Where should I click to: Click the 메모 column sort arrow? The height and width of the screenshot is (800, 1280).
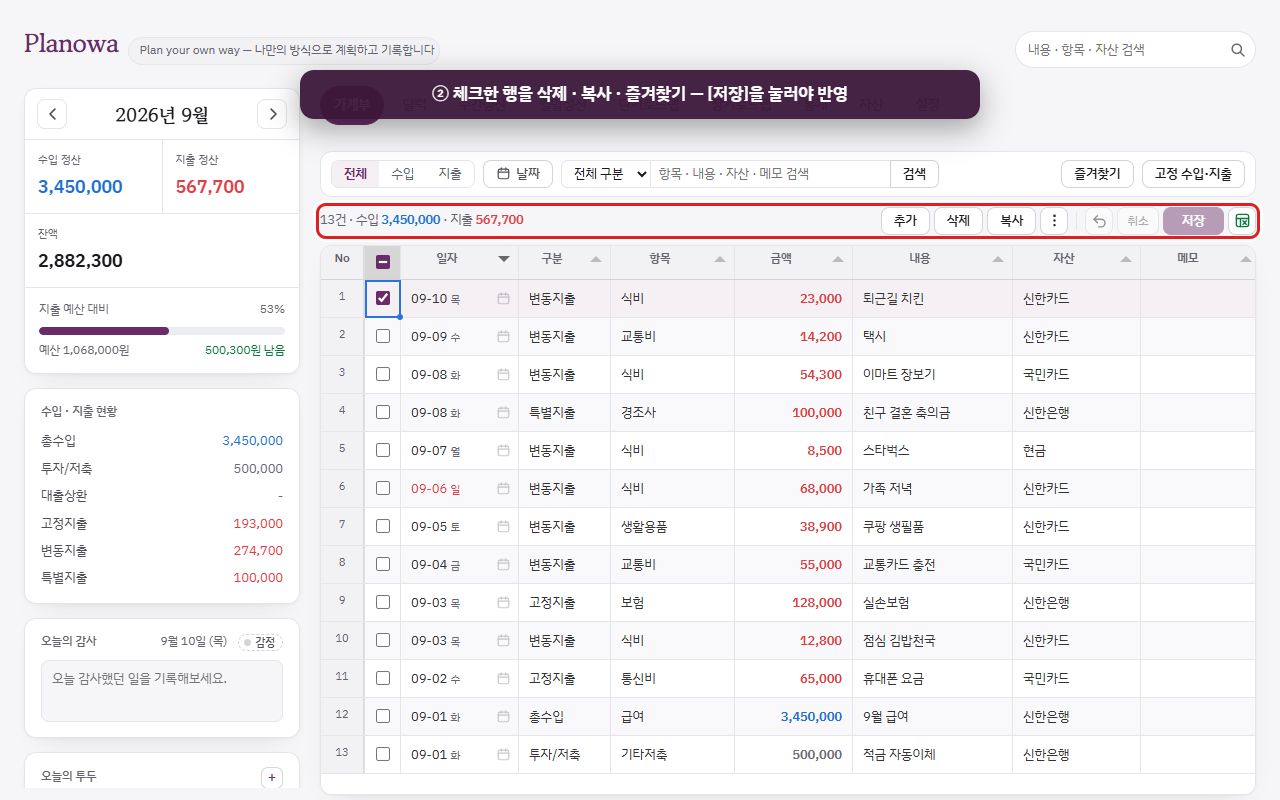(1245, 259)
